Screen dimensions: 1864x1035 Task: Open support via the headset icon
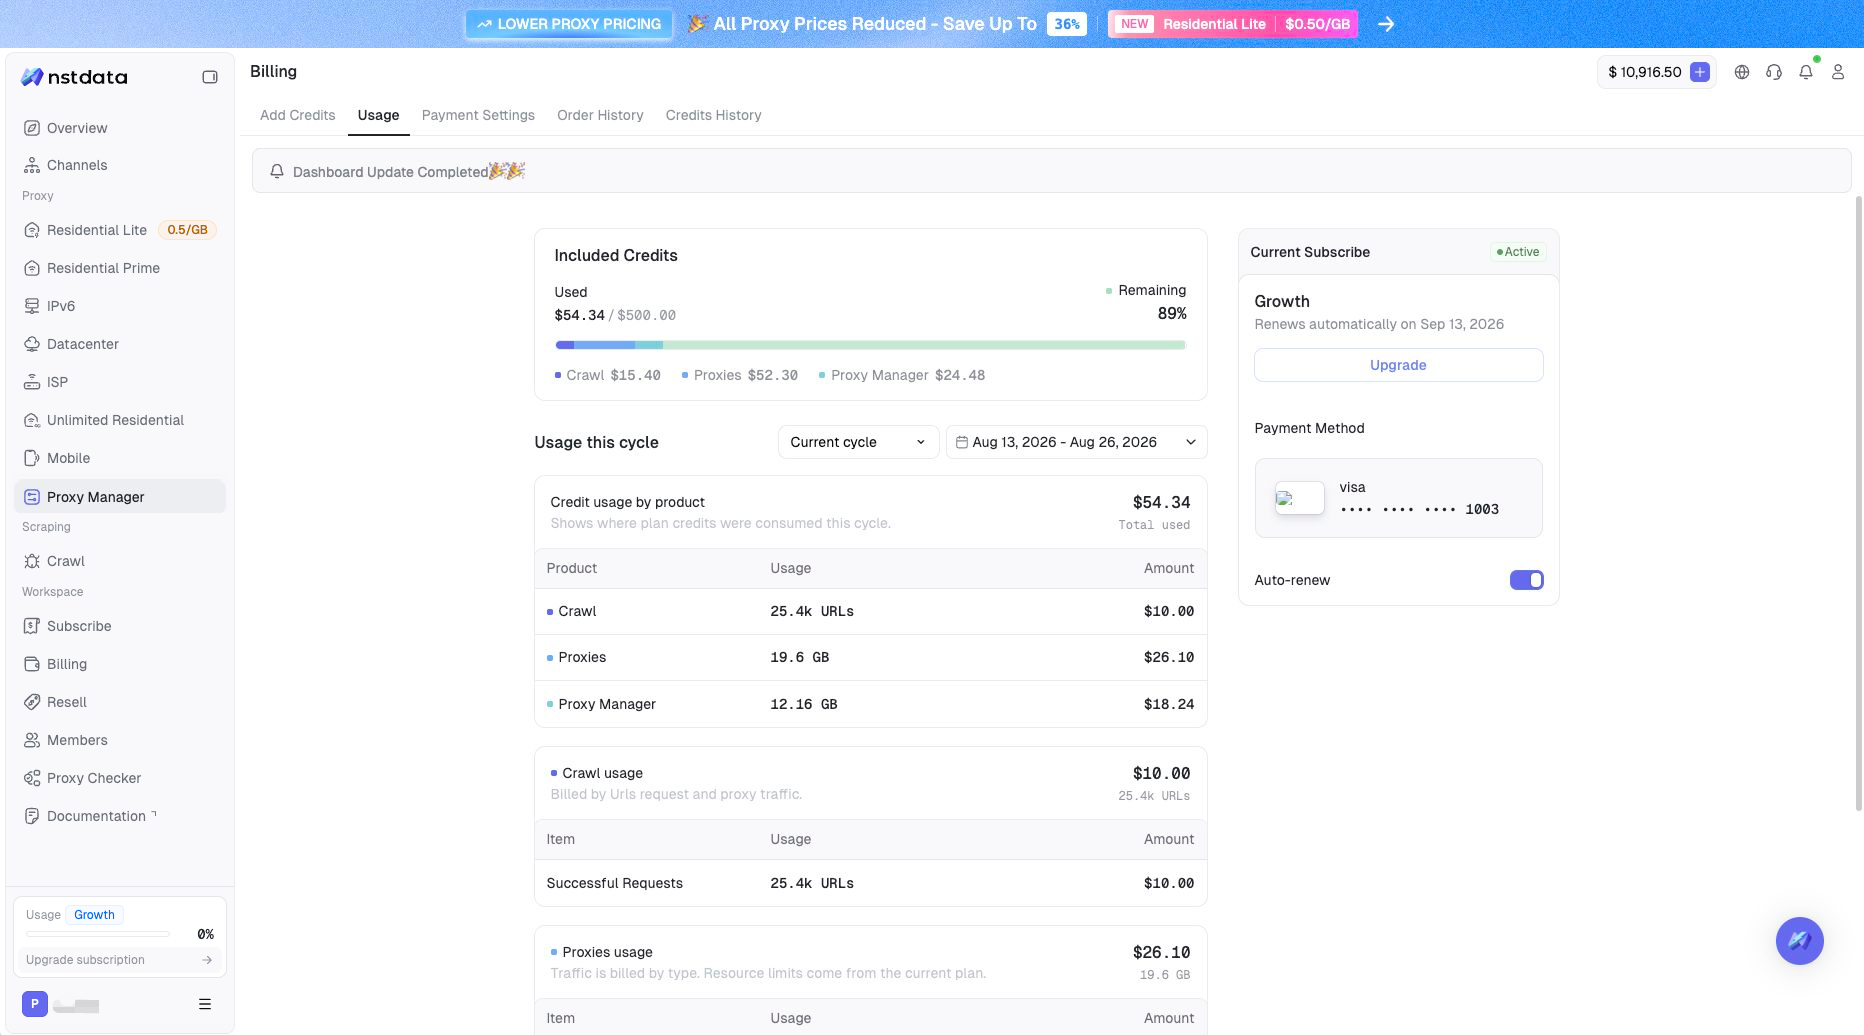(x=1774, y=72)
